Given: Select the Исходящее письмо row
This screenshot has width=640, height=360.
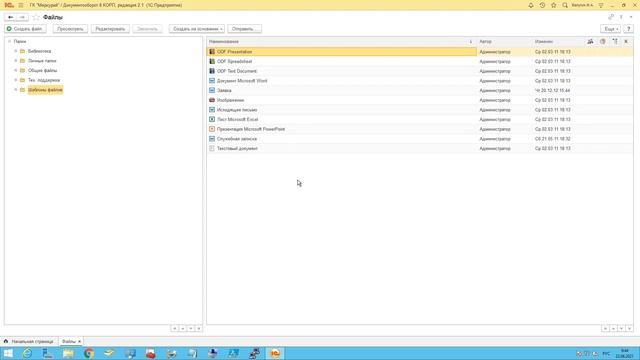Looking at the screenshot, I should click(x=420, y=110).
